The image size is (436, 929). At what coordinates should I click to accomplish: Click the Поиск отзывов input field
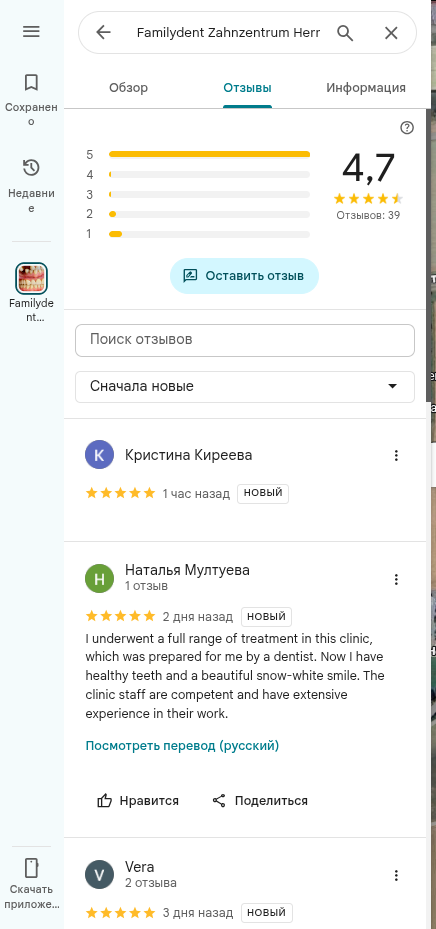(x=245, y=340)
